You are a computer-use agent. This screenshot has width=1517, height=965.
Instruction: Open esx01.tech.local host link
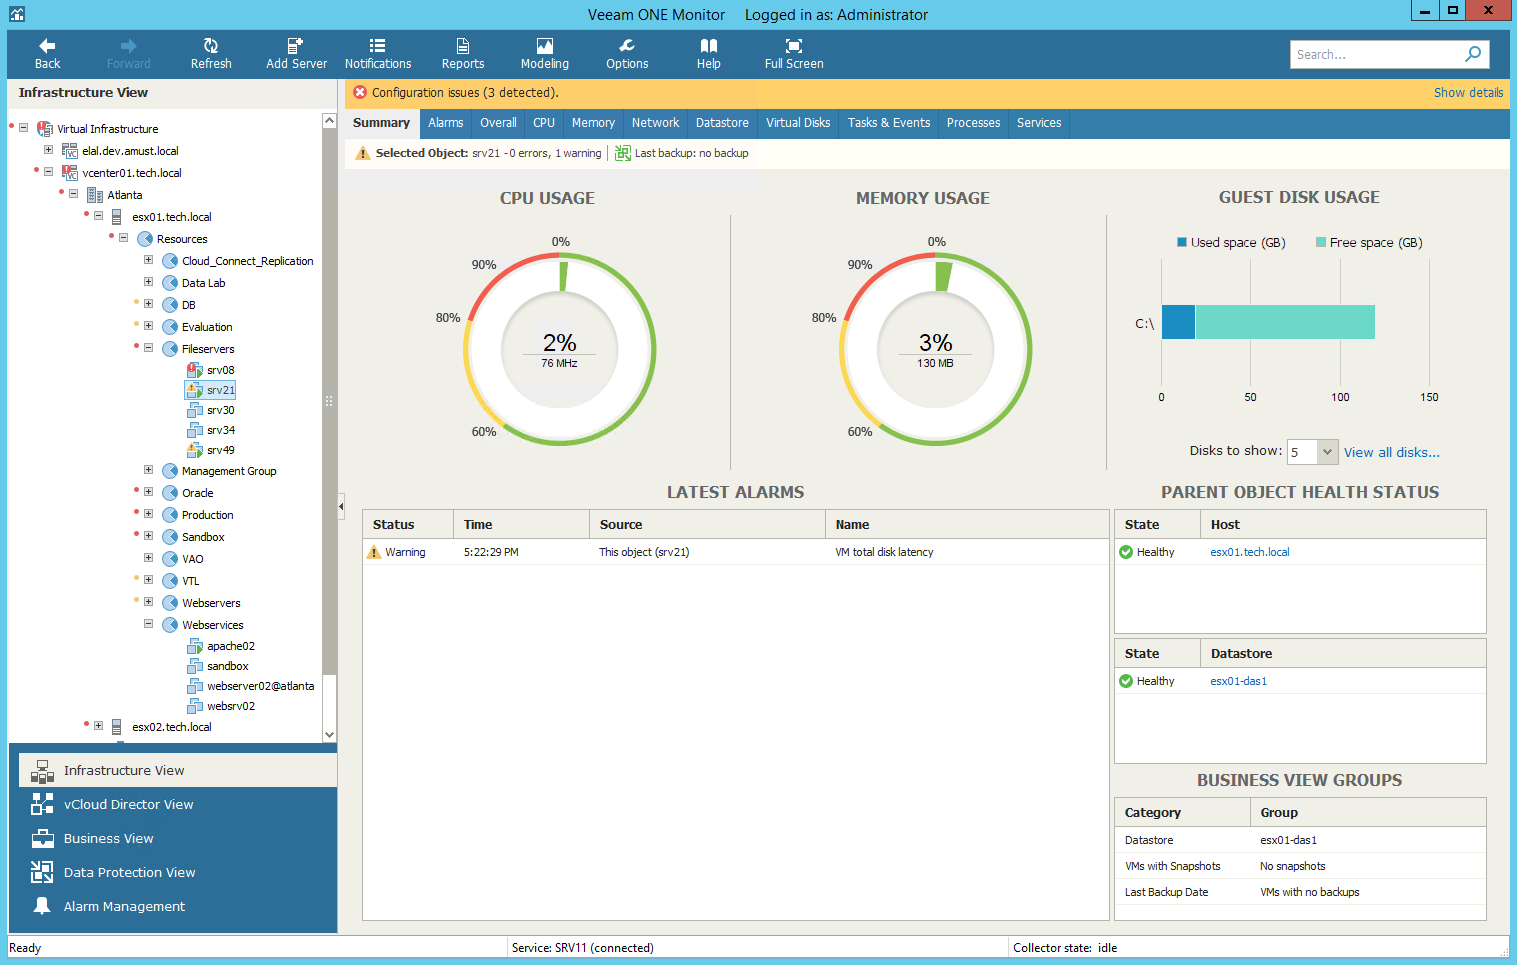pos(1250,552)
